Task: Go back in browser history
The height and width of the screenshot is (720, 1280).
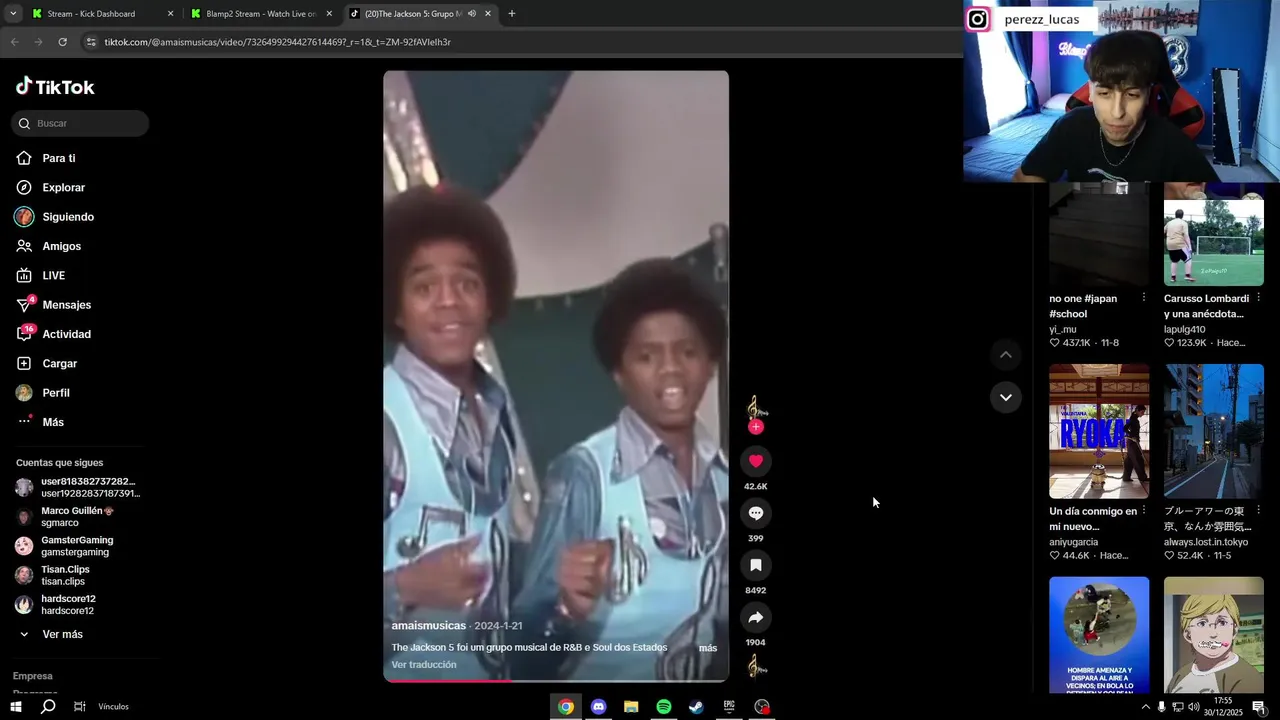Action: tap(14, 42)
